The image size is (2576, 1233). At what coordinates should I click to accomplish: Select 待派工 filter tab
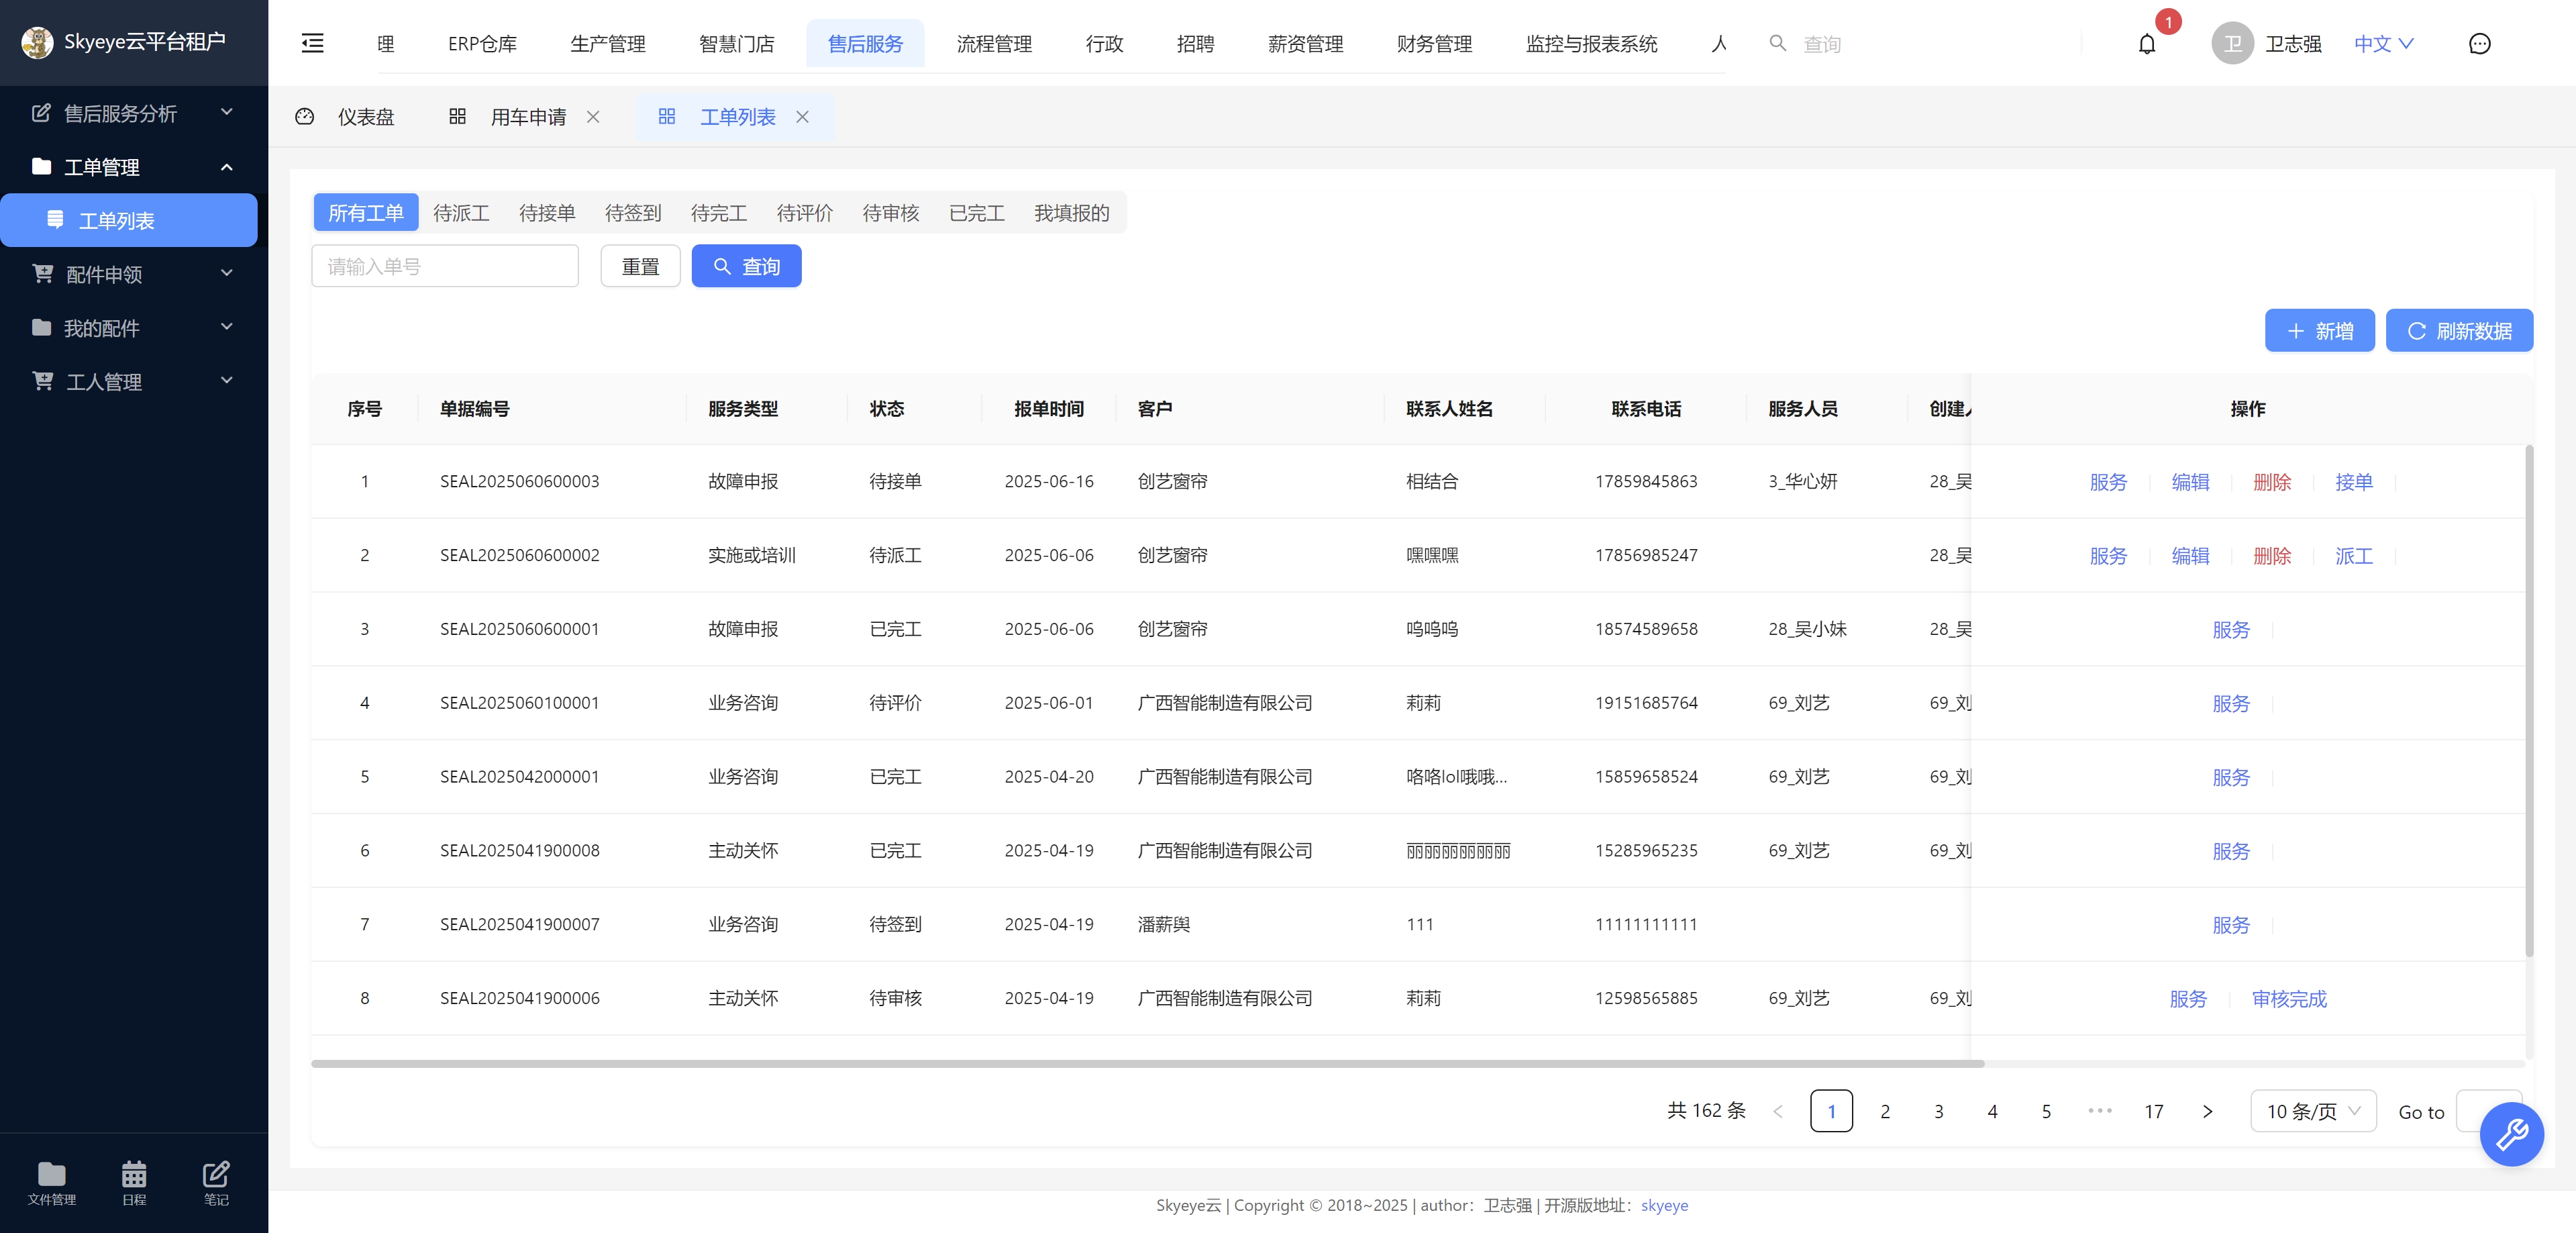tap(461, 213)
